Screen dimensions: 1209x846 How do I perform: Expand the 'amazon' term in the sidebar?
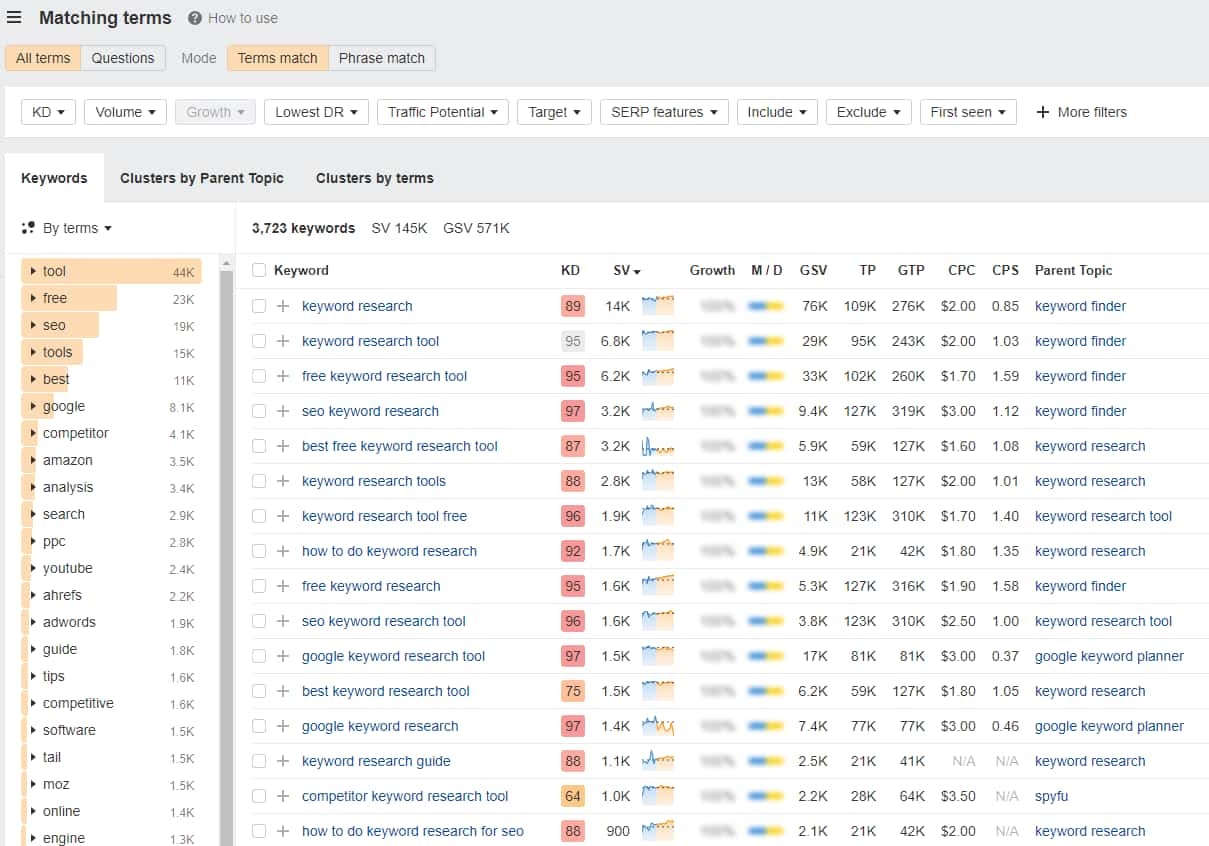click(x=33, y=460)
